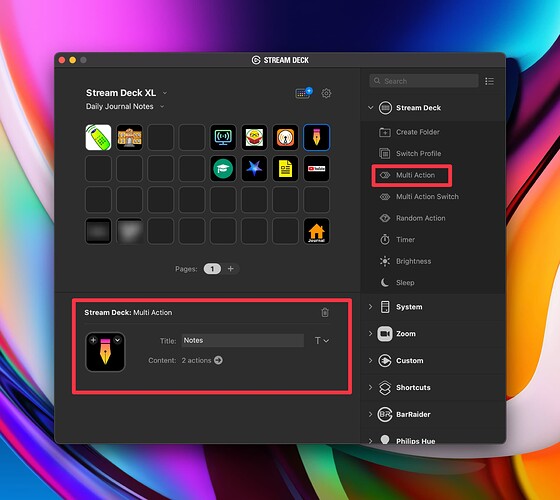The image size is (560, 500).
Task: Open the Stream Deck XL device dropdown
Action: (165, 93)
